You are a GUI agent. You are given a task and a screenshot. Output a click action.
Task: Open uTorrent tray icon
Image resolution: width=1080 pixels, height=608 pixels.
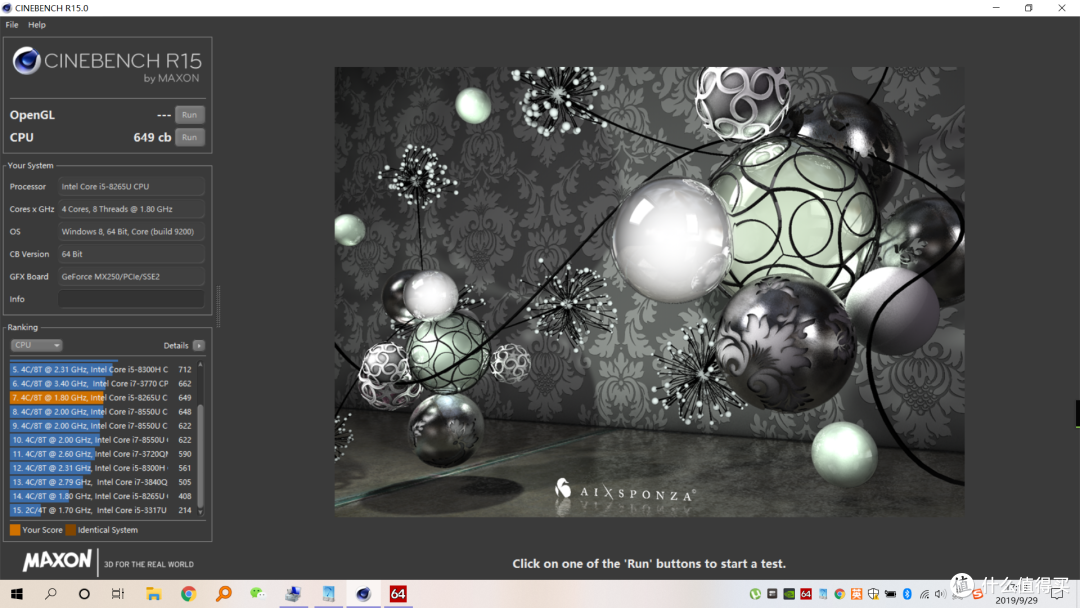[x=755, y=594]
